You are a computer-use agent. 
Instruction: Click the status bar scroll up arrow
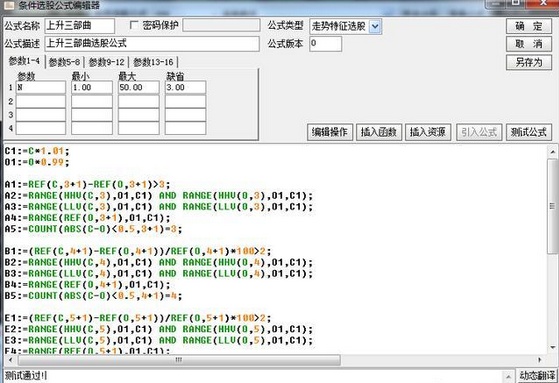[508, 376]
